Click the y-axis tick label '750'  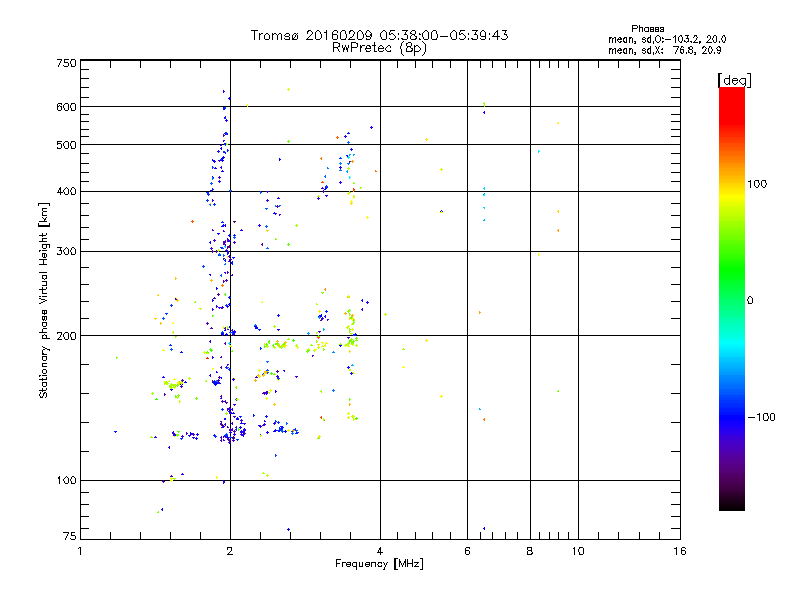pos(66,63)
